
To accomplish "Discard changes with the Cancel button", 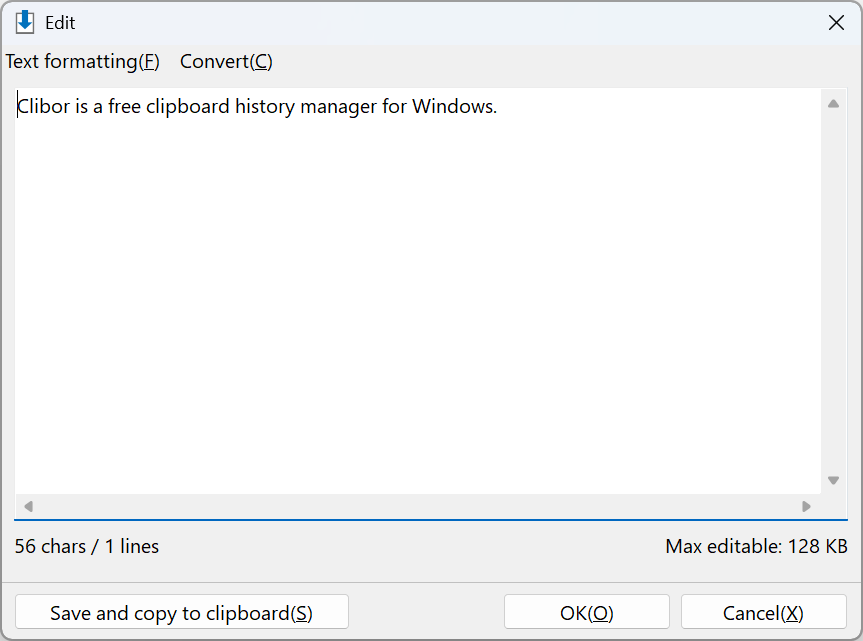I will click(763, 612).
